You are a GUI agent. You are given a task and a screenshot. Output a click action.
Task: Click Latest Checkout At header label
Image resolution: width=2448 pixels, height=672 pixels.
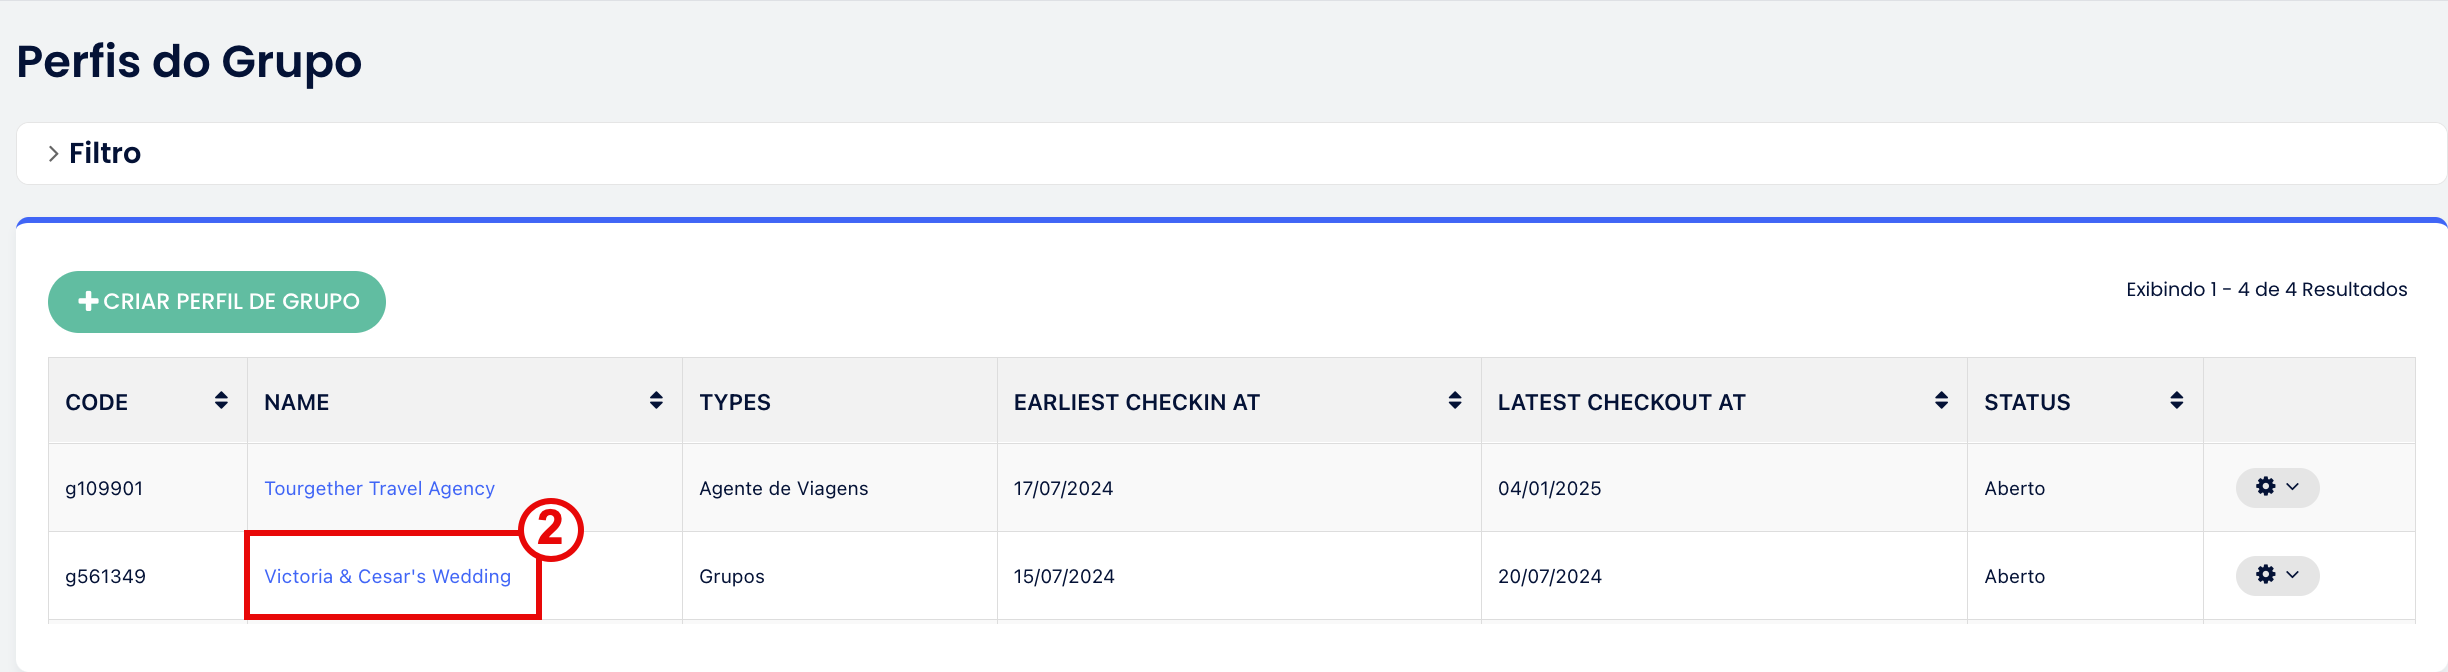click(1621, 403)
